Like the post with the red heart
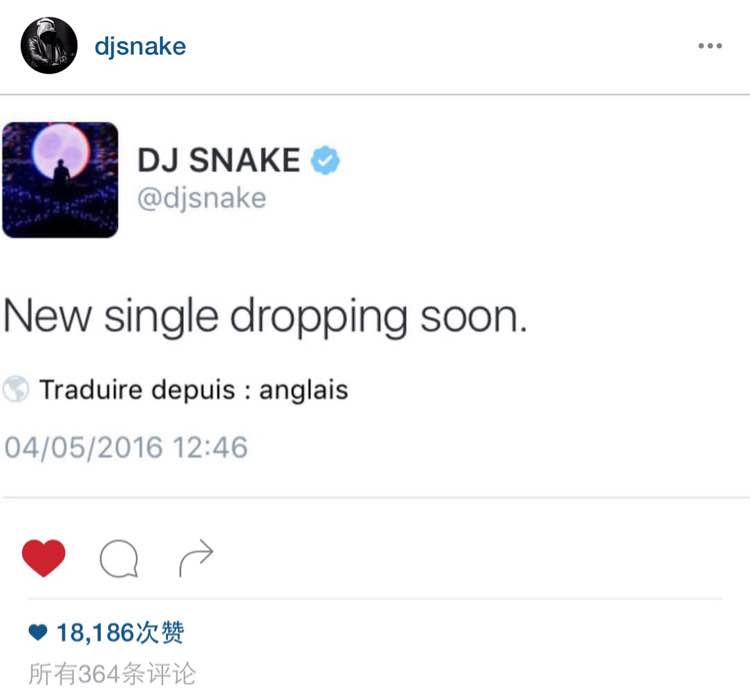 coord(44,558)
